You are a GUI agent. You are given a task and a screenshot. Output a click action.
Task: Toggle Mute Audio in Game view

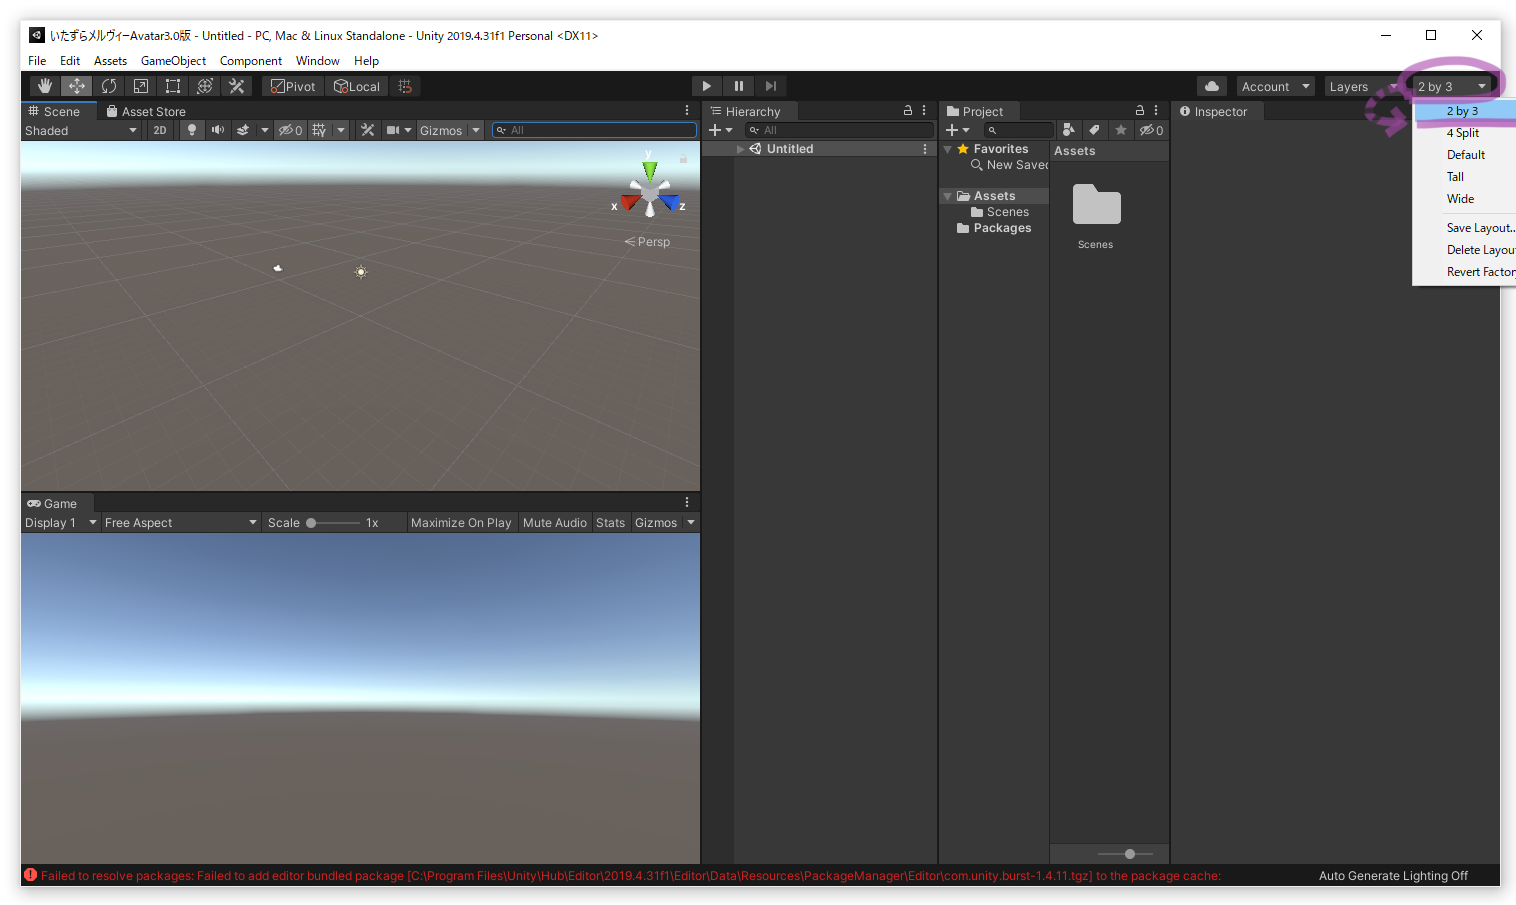pos(555,522)
